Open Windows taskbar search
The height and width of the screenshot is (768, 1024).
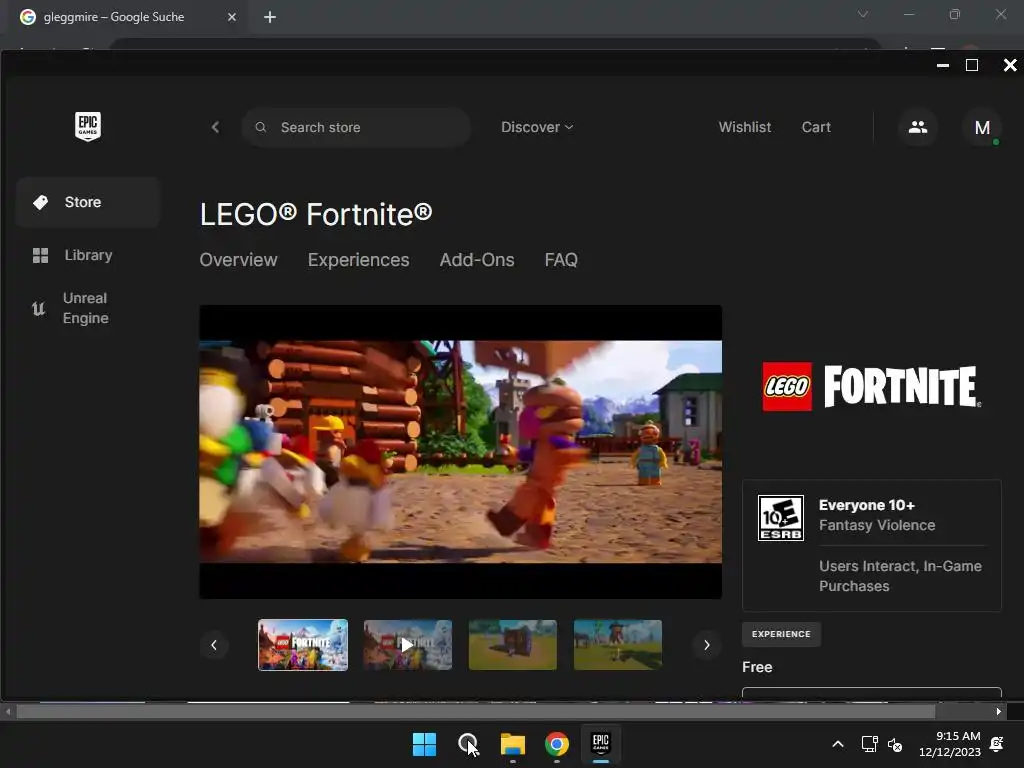(468, 744)
